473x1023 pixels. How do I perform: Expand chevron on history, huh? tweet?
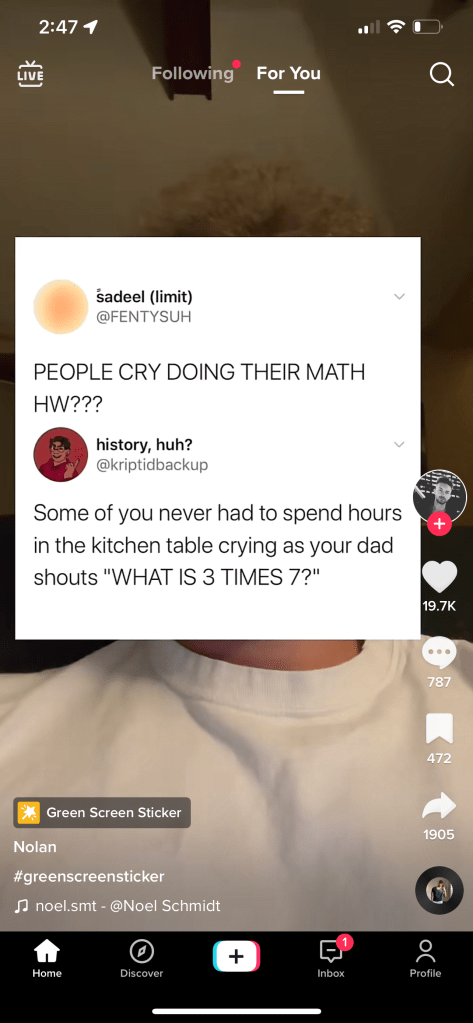pos(399,444)
